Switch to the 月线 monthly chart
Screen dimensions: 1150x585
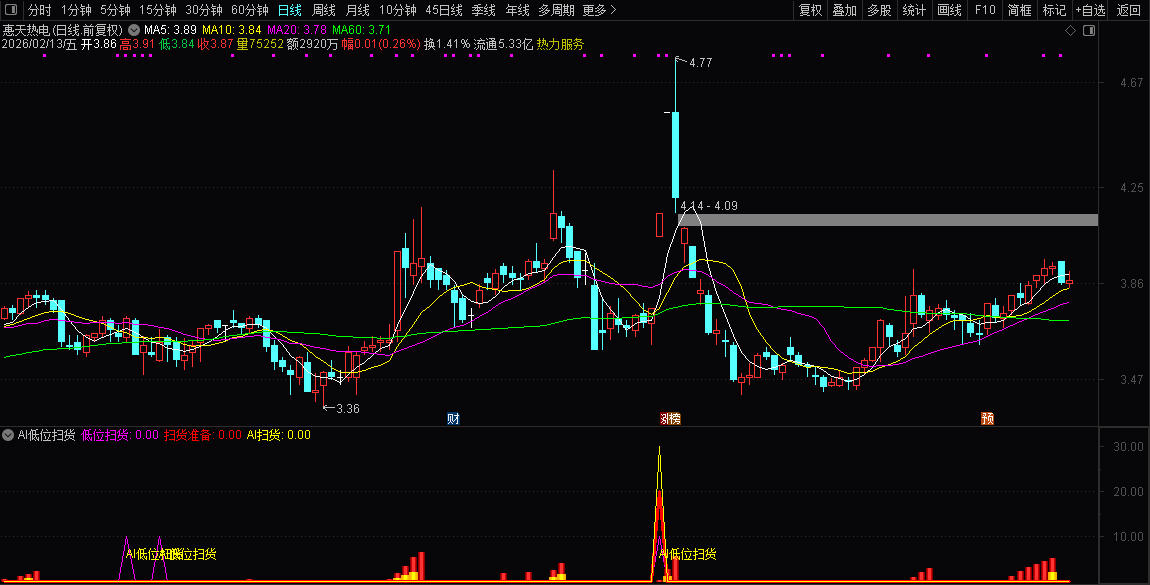coord(357,10)
